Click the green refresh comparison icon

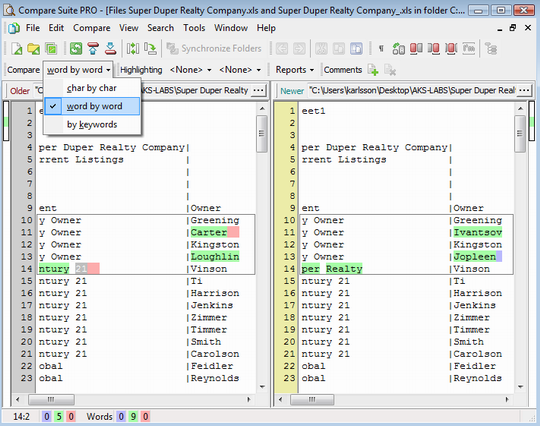pyautogui.click(x=76, y=49)
